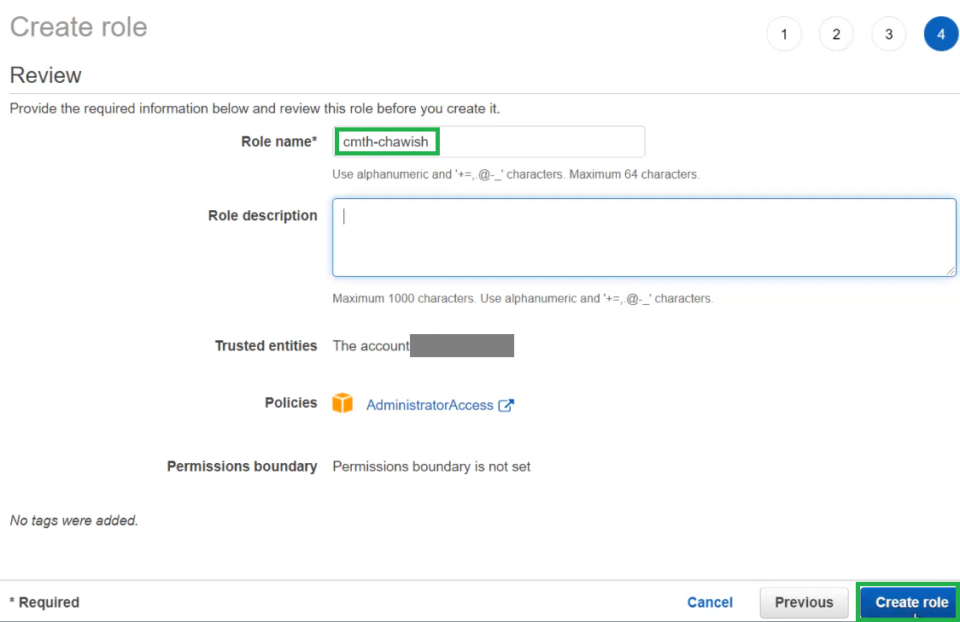Select the highlighted step 4 circle

(941, 33)
